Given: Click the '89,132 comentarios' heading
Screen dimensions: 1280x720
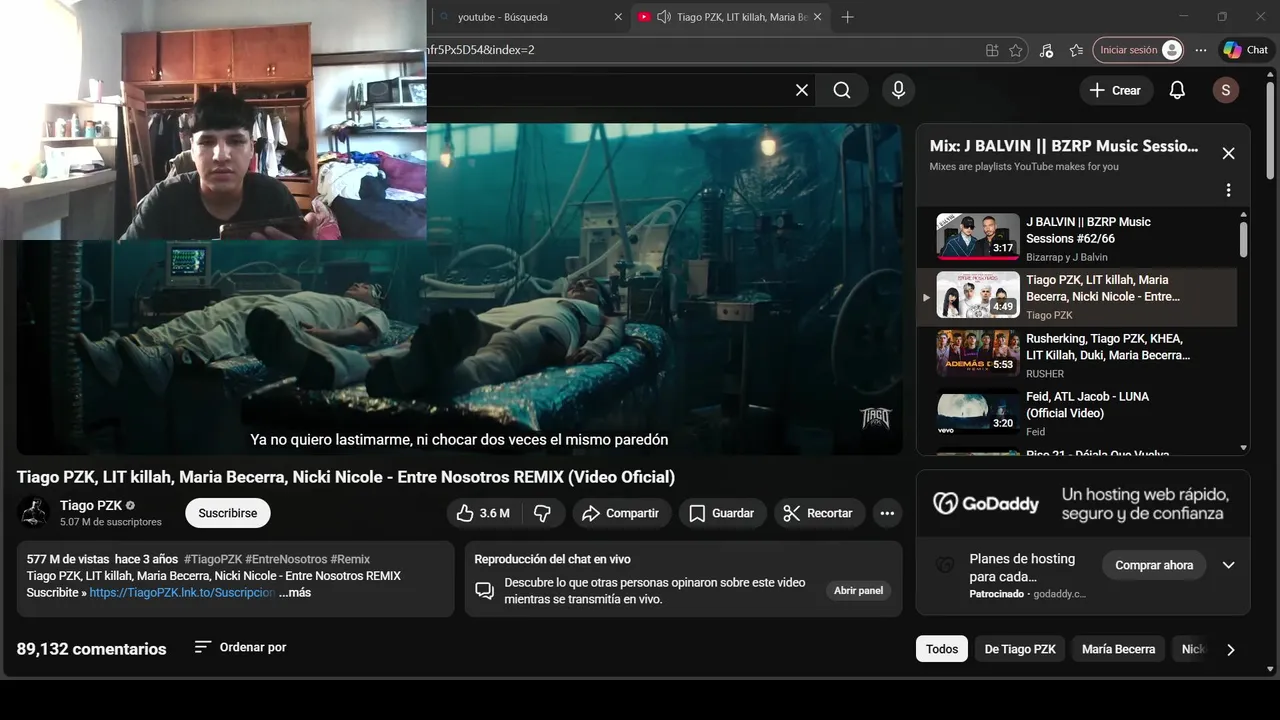Looking at the screenshot, I should click(x=91, y=649).
